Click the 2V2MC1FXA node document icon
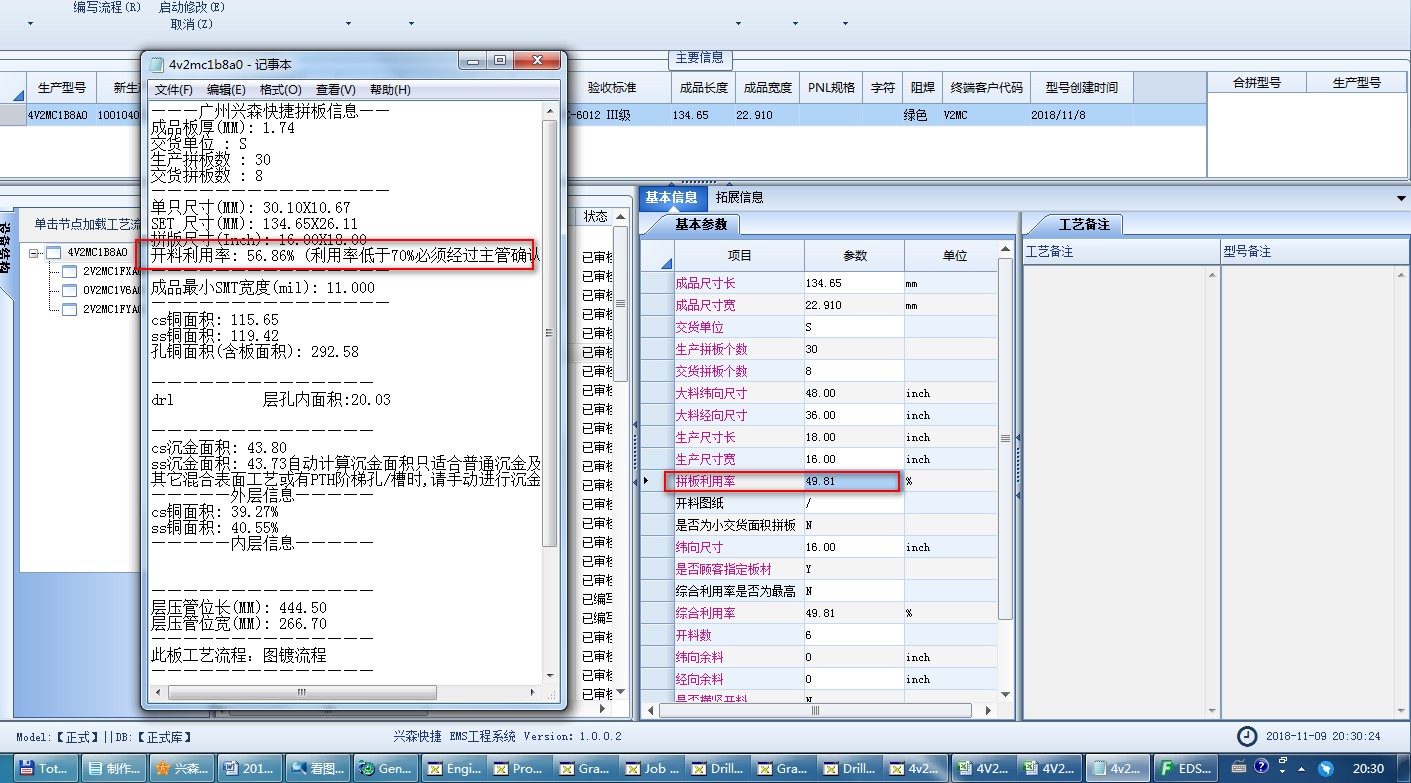1411x783 pixels. pyautogui.click(x=70, y=271)
